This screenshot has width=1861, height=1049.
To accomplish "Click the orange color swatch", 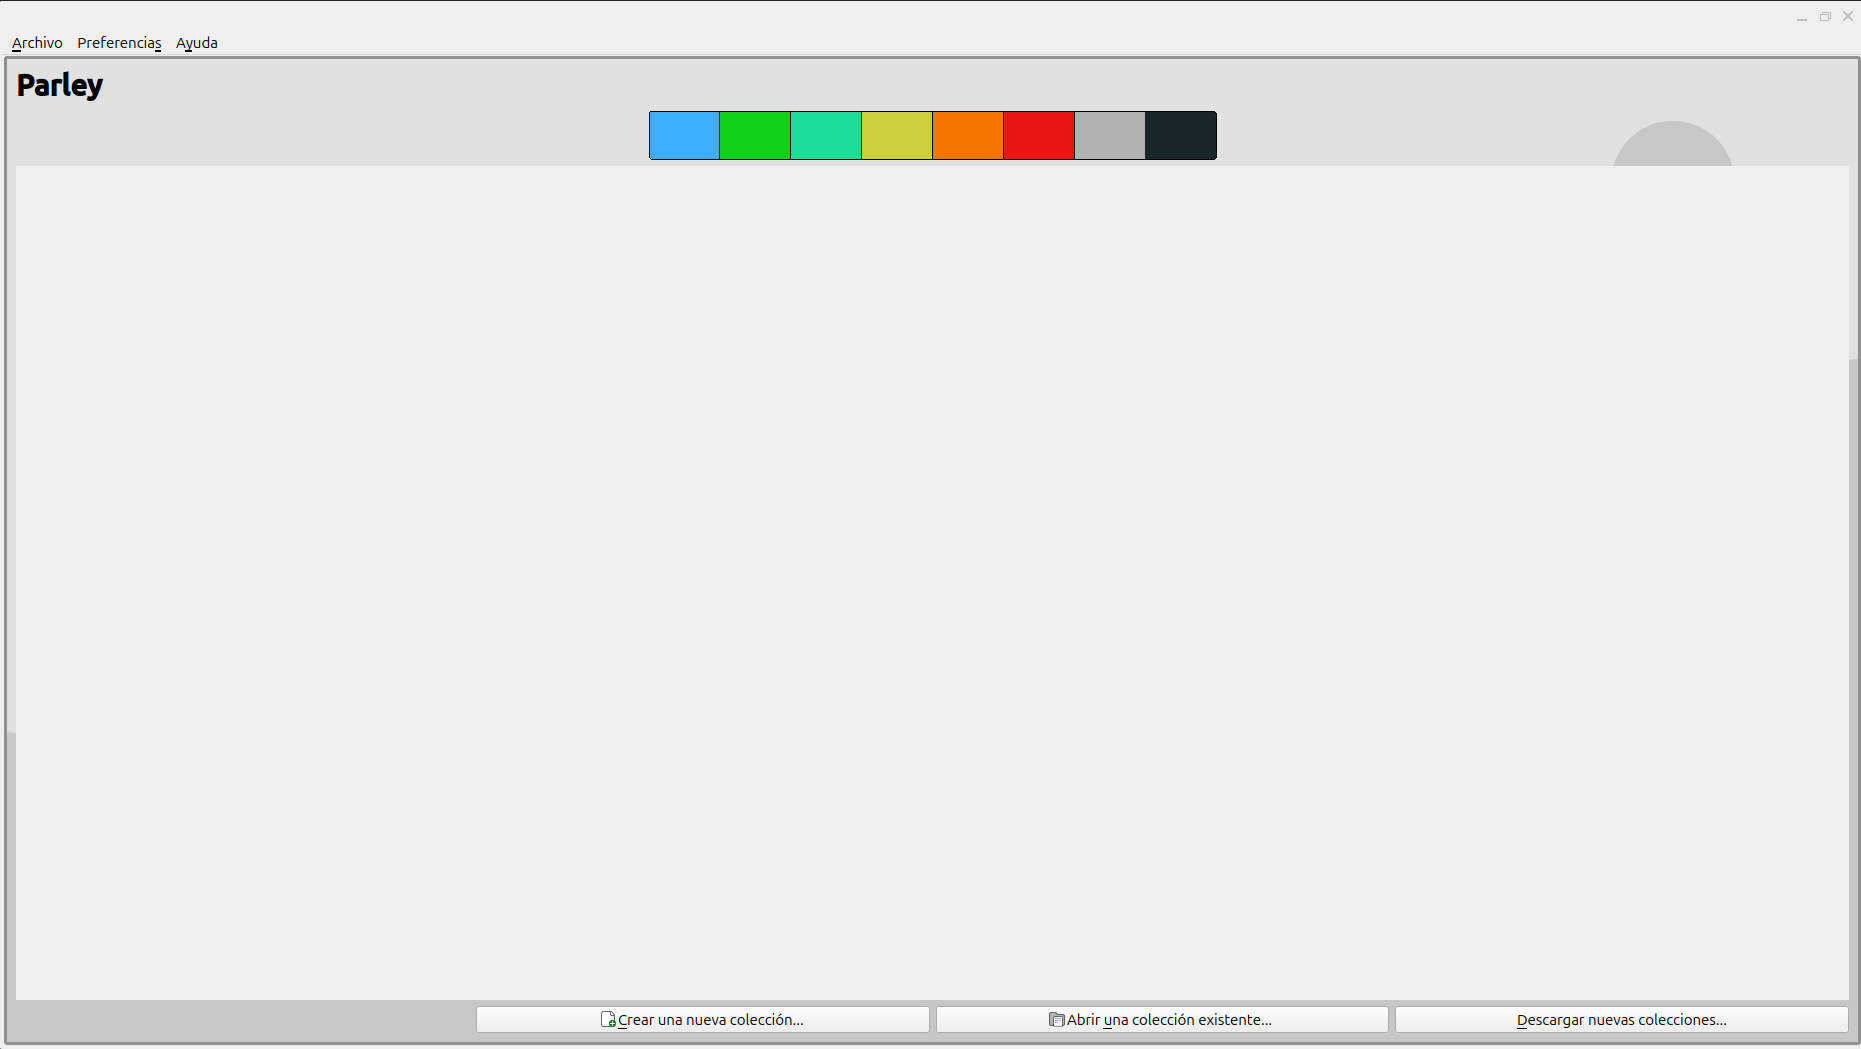I will tap(968, 136).
